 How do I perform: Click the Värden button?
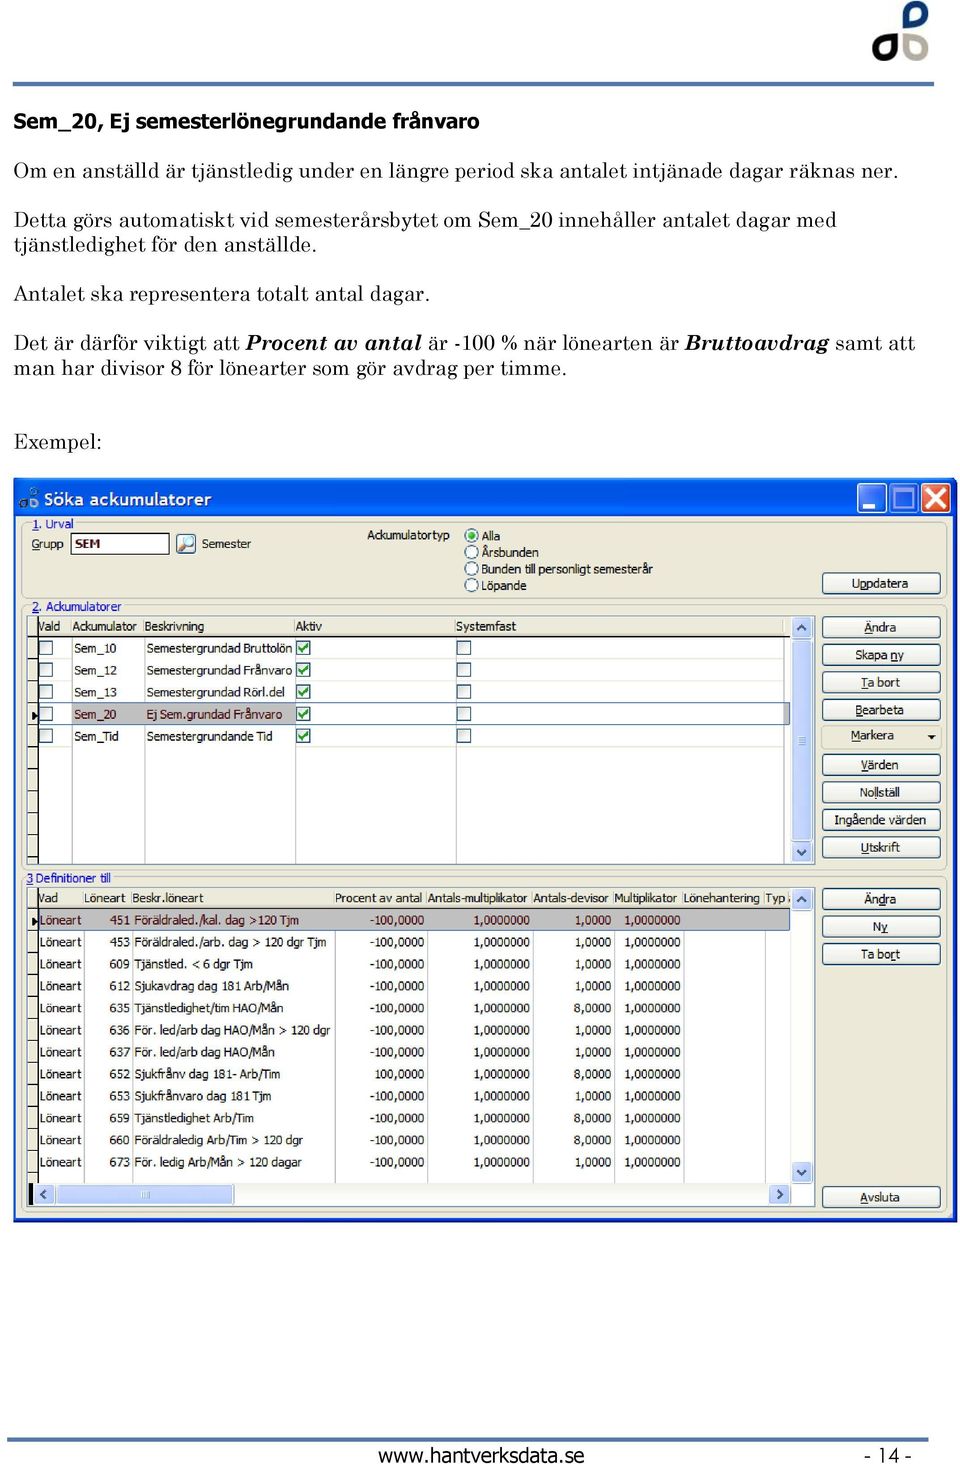pyautogui.click(x=881, y=765)
